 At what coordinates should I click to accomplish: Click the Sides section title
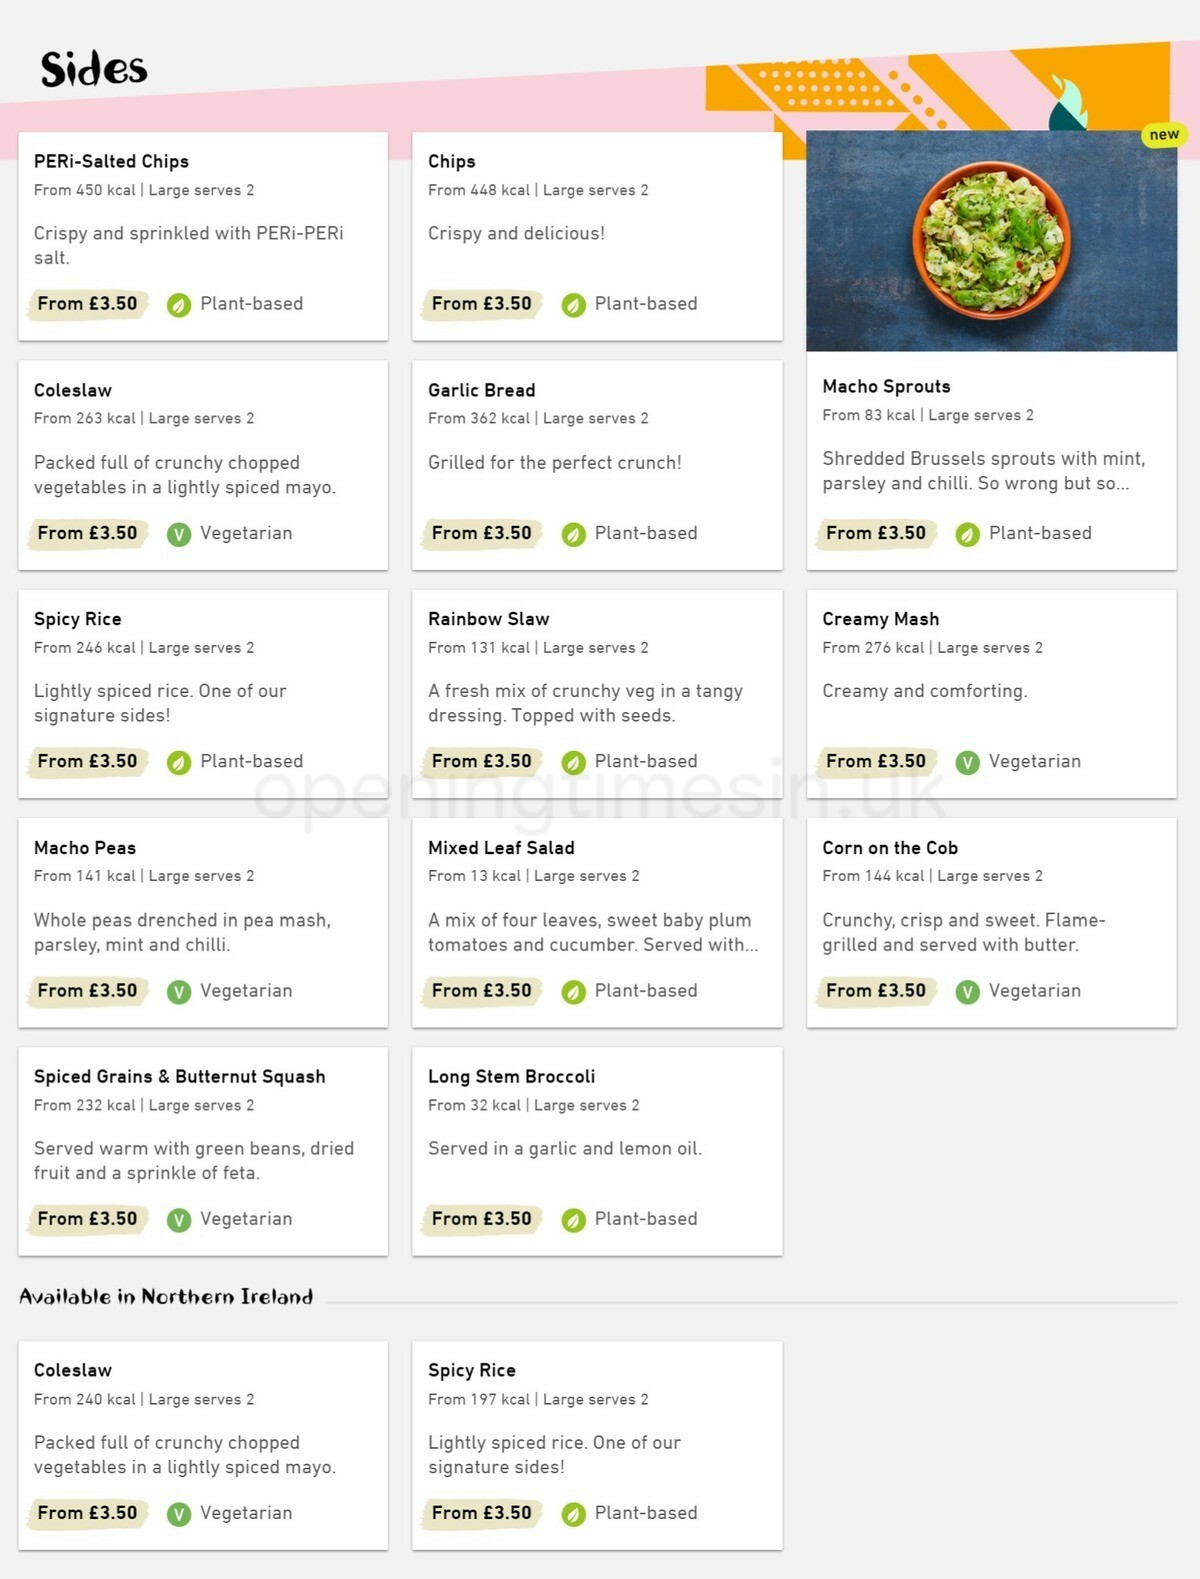click(93, 69)
